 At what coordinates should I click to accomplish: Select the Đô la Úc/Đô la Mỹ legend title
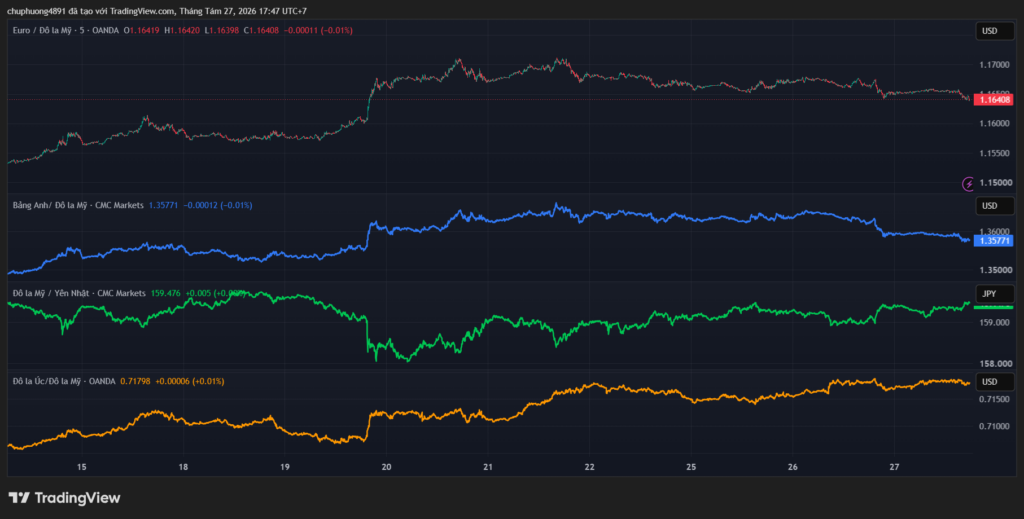[64, 381]
